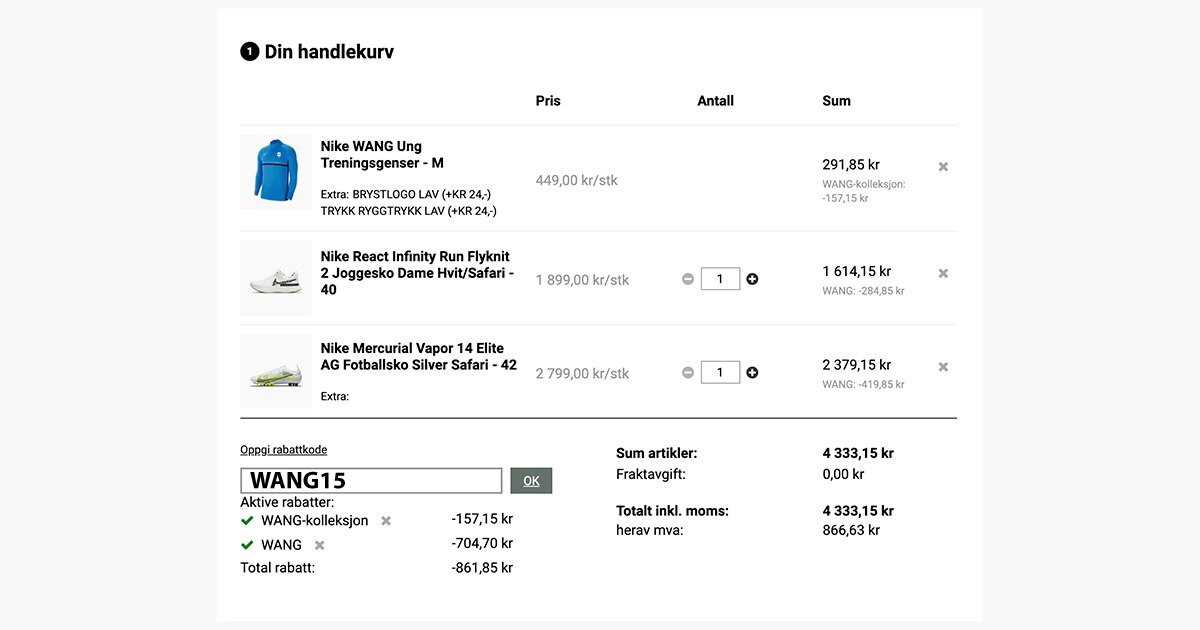This screenshot has width=1200, height=630.
Task: Remove the WANG discount code
Action: pos(320,545)
